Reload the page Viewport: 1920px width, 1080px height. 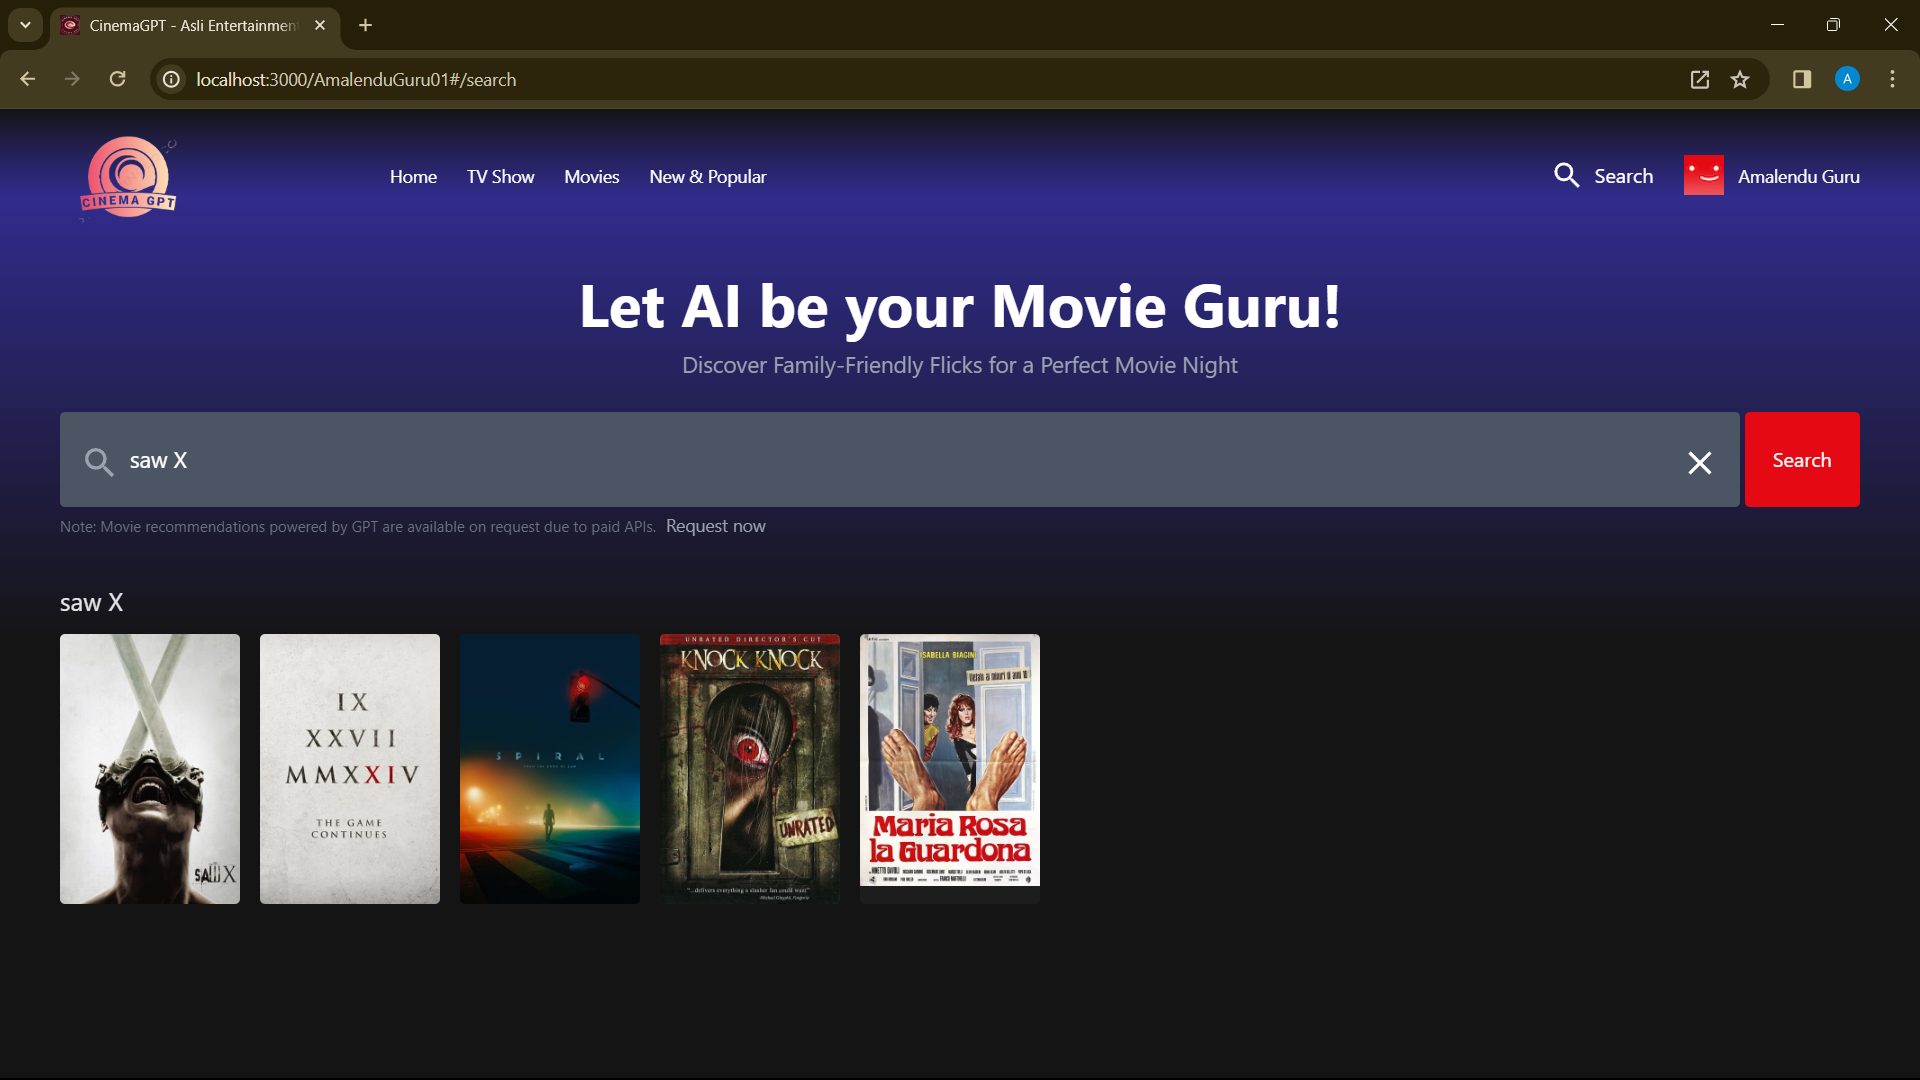tap(117, 80)
